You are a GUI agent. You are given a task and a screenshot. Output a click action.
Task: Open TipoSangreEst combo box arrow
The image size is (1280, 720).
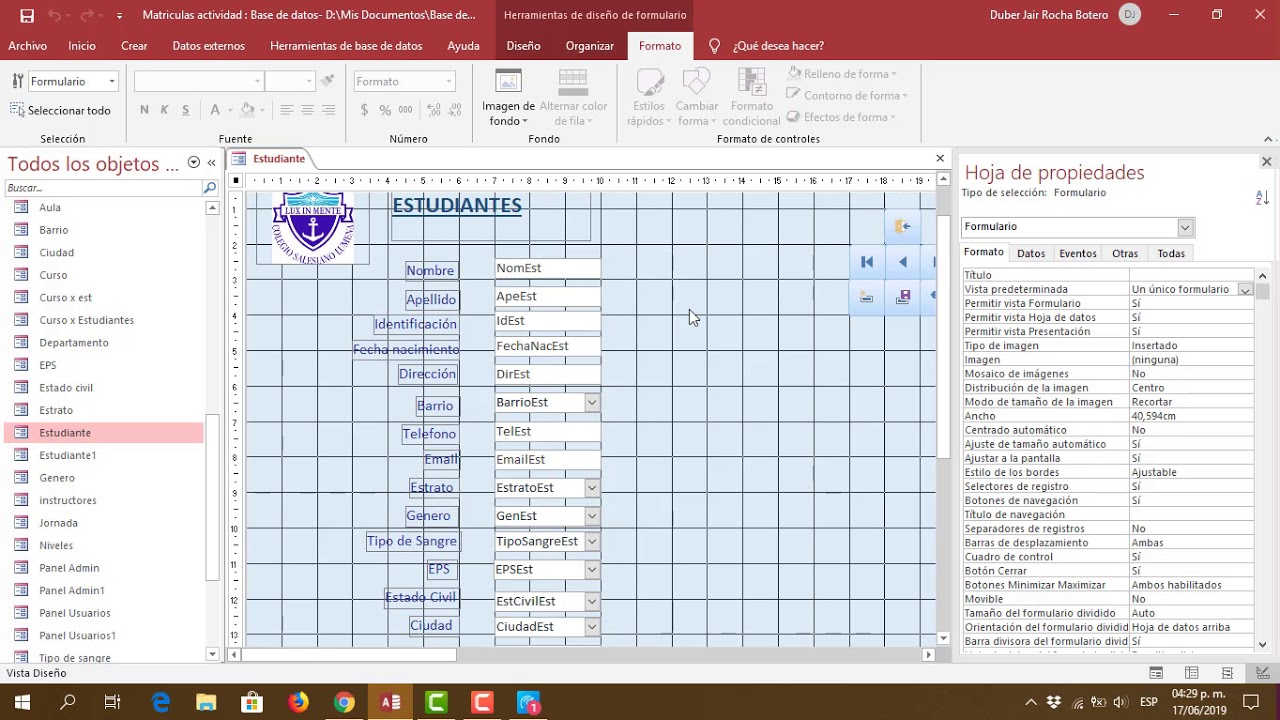(x=592, y=541)
